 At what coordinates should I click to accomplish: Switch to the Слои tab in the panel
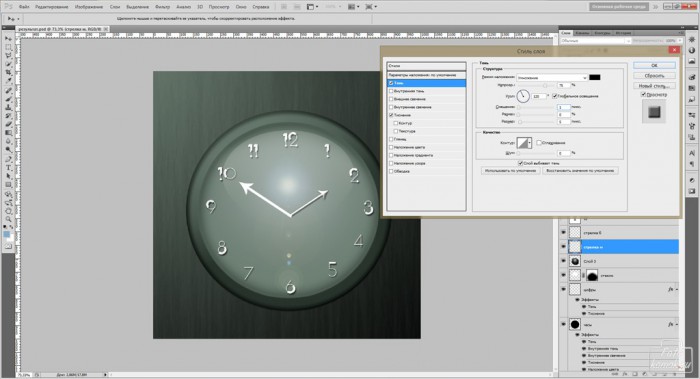[566, 33]
